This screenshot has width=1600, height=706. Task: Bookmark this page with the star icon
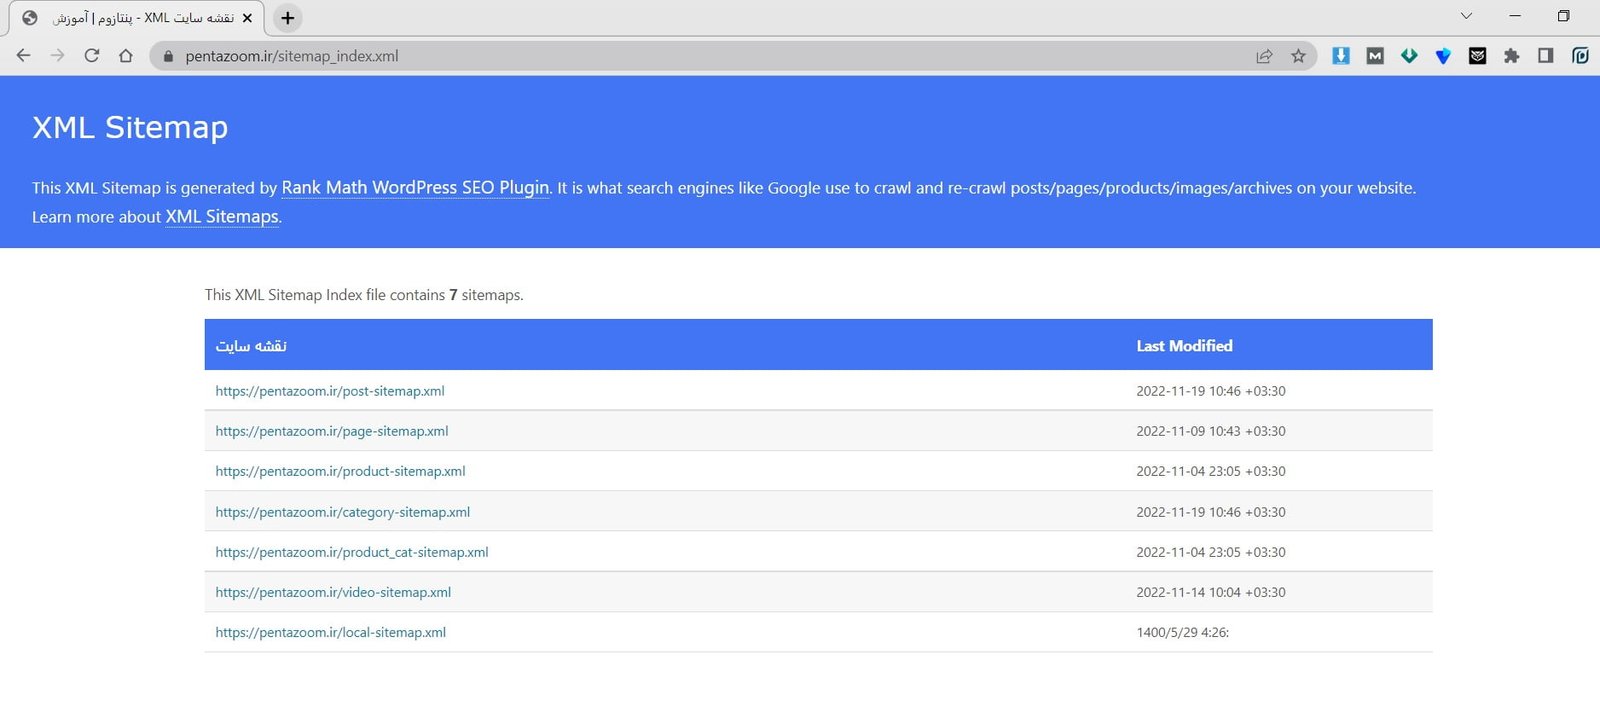tap(1298, 56)
